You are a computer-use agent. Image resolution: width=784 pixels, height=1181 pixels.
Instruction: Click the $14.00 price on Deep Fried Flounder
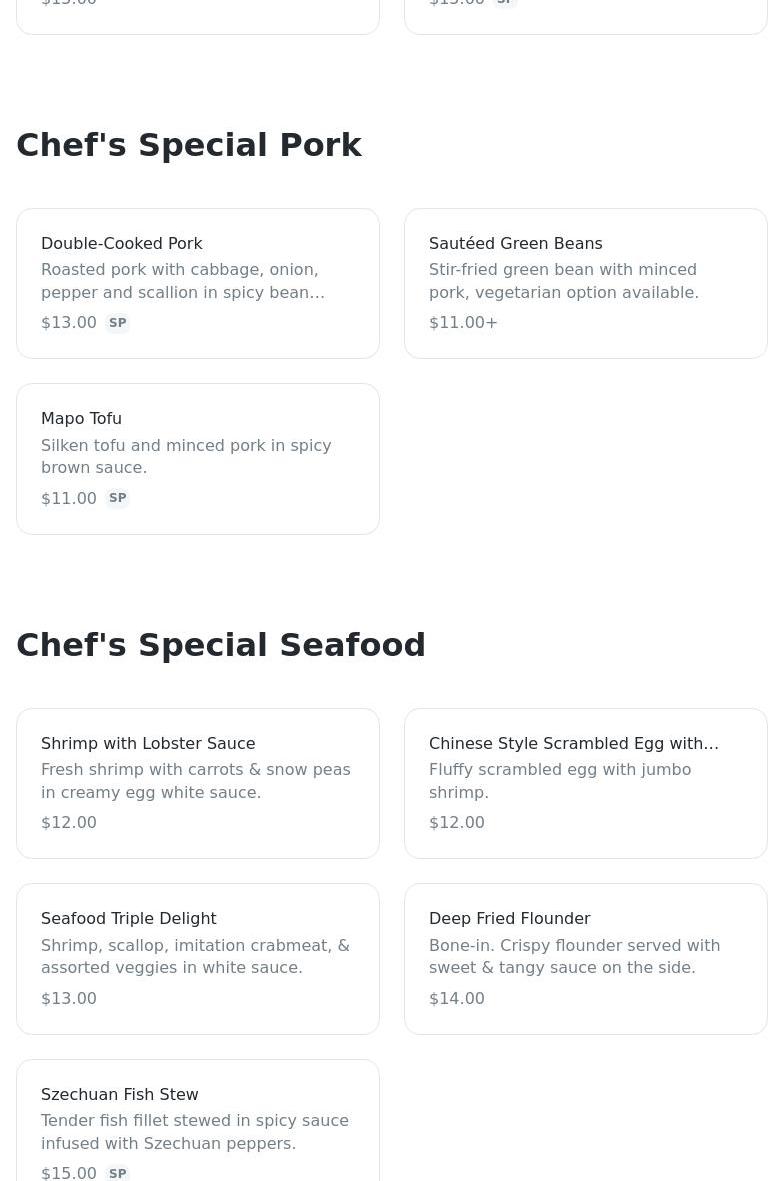tap(456, 998)
